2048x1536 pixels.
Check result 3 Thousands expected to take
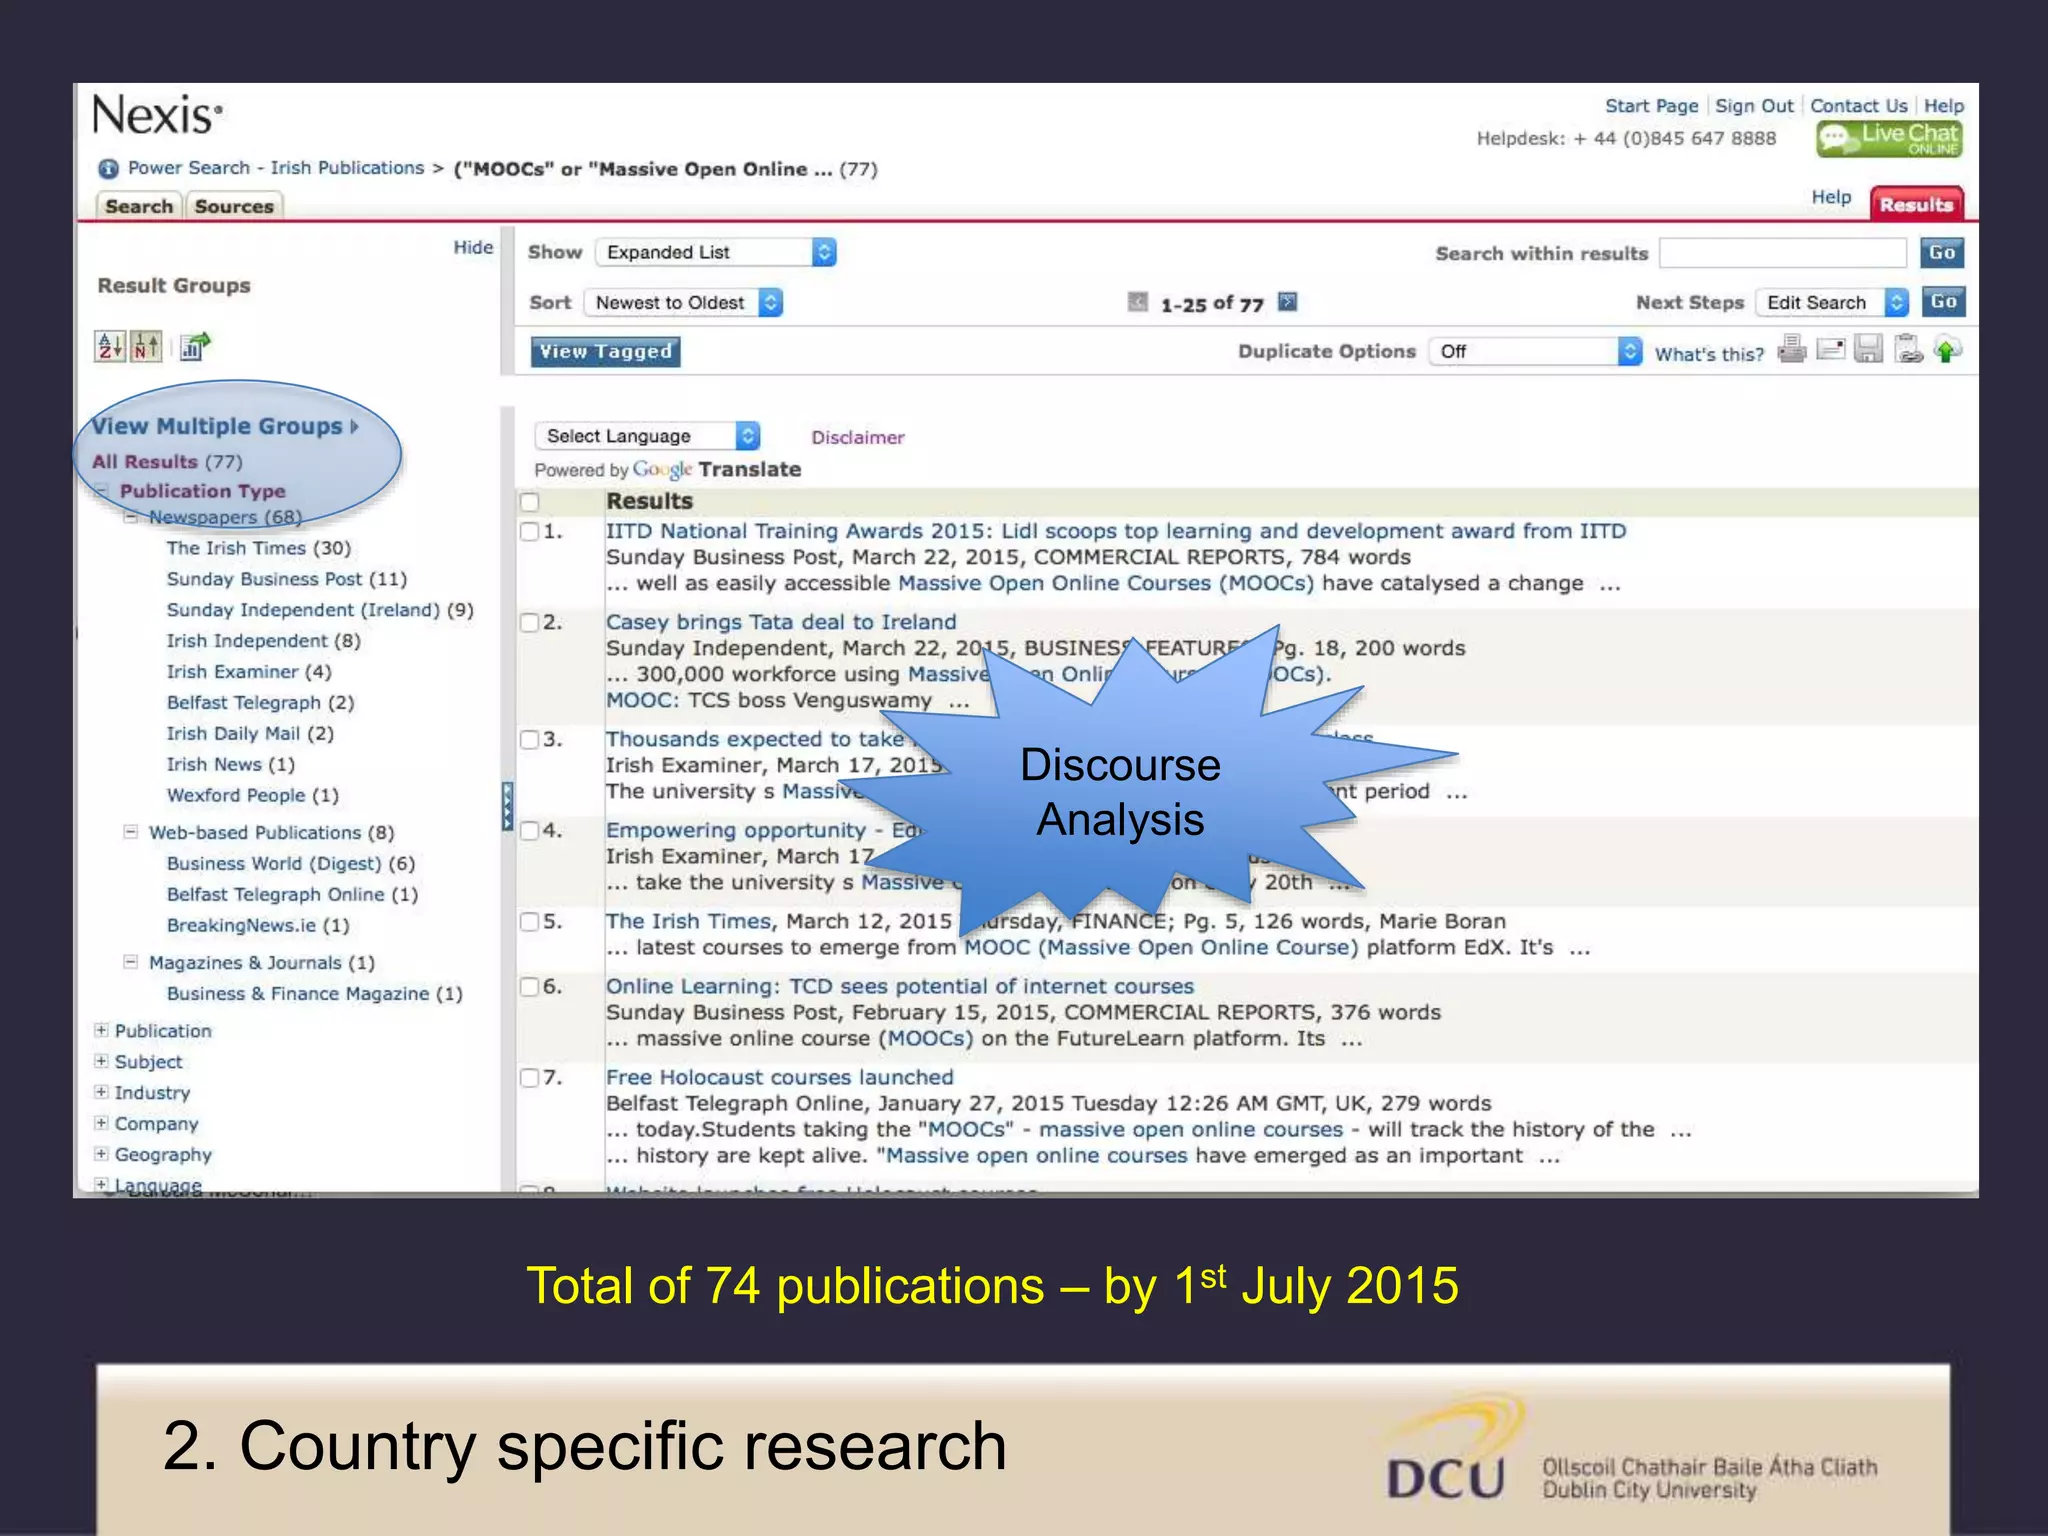point(530,740)
